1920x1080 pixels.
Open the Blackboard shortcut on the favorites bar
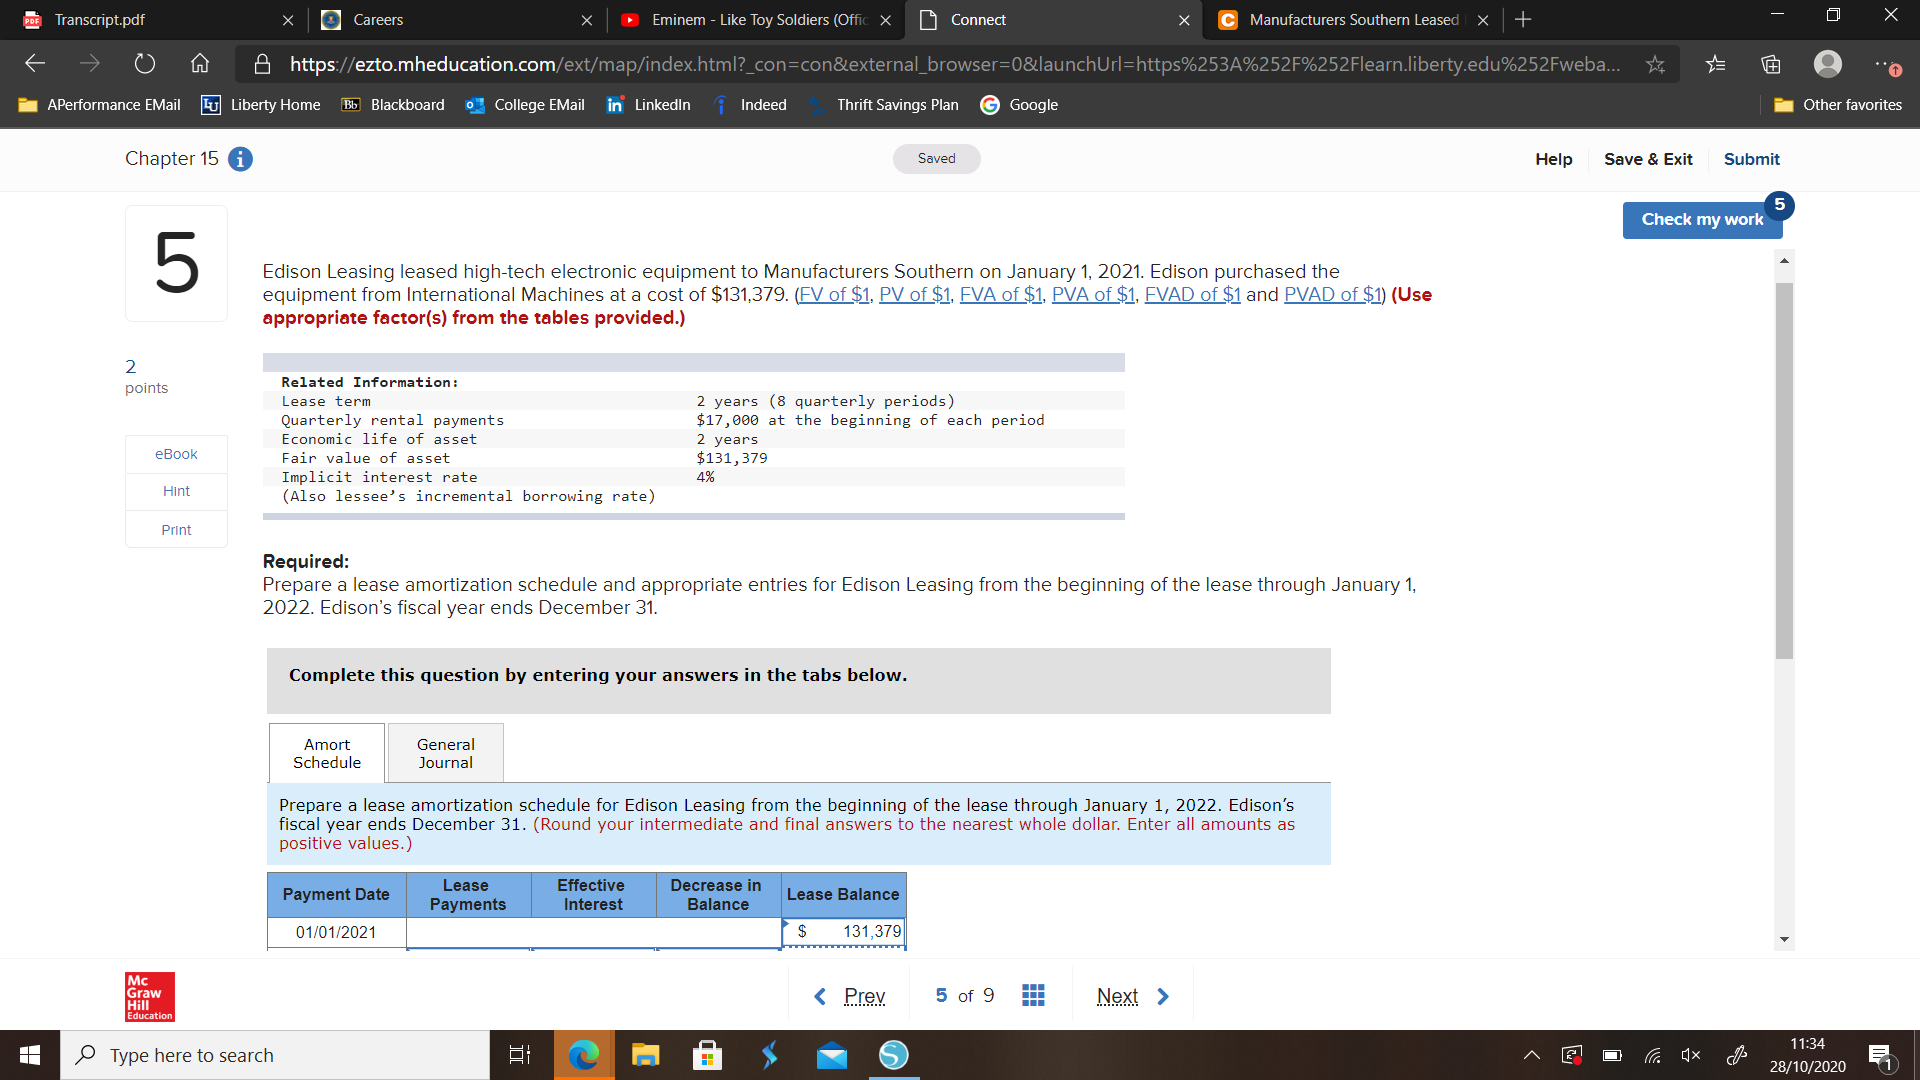point(392,104)
